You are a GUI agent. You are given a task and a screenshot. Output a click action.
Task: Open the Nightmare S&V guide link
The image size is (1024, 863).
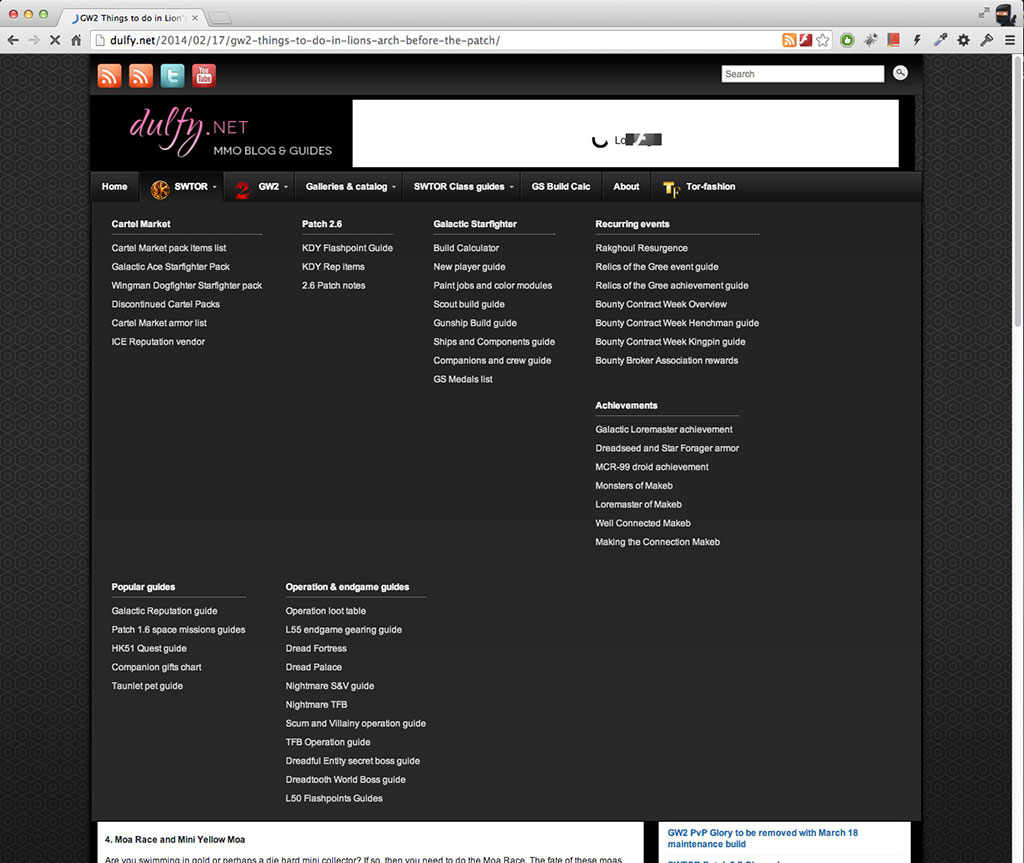[x=330, y=686]
